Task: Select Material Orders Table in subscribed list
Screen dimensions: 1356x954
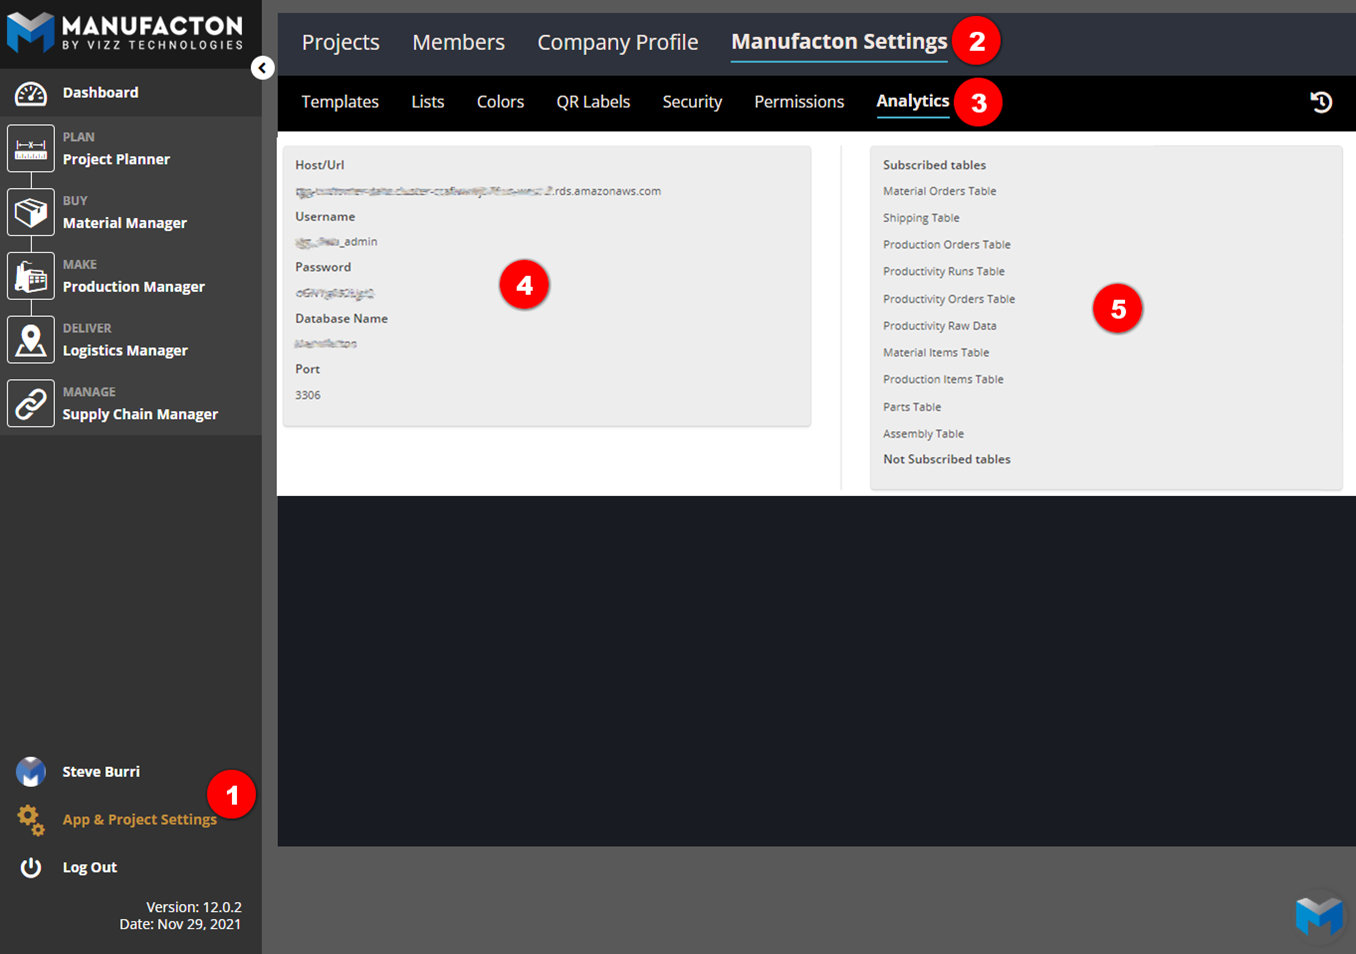Action: coord(939,191)
